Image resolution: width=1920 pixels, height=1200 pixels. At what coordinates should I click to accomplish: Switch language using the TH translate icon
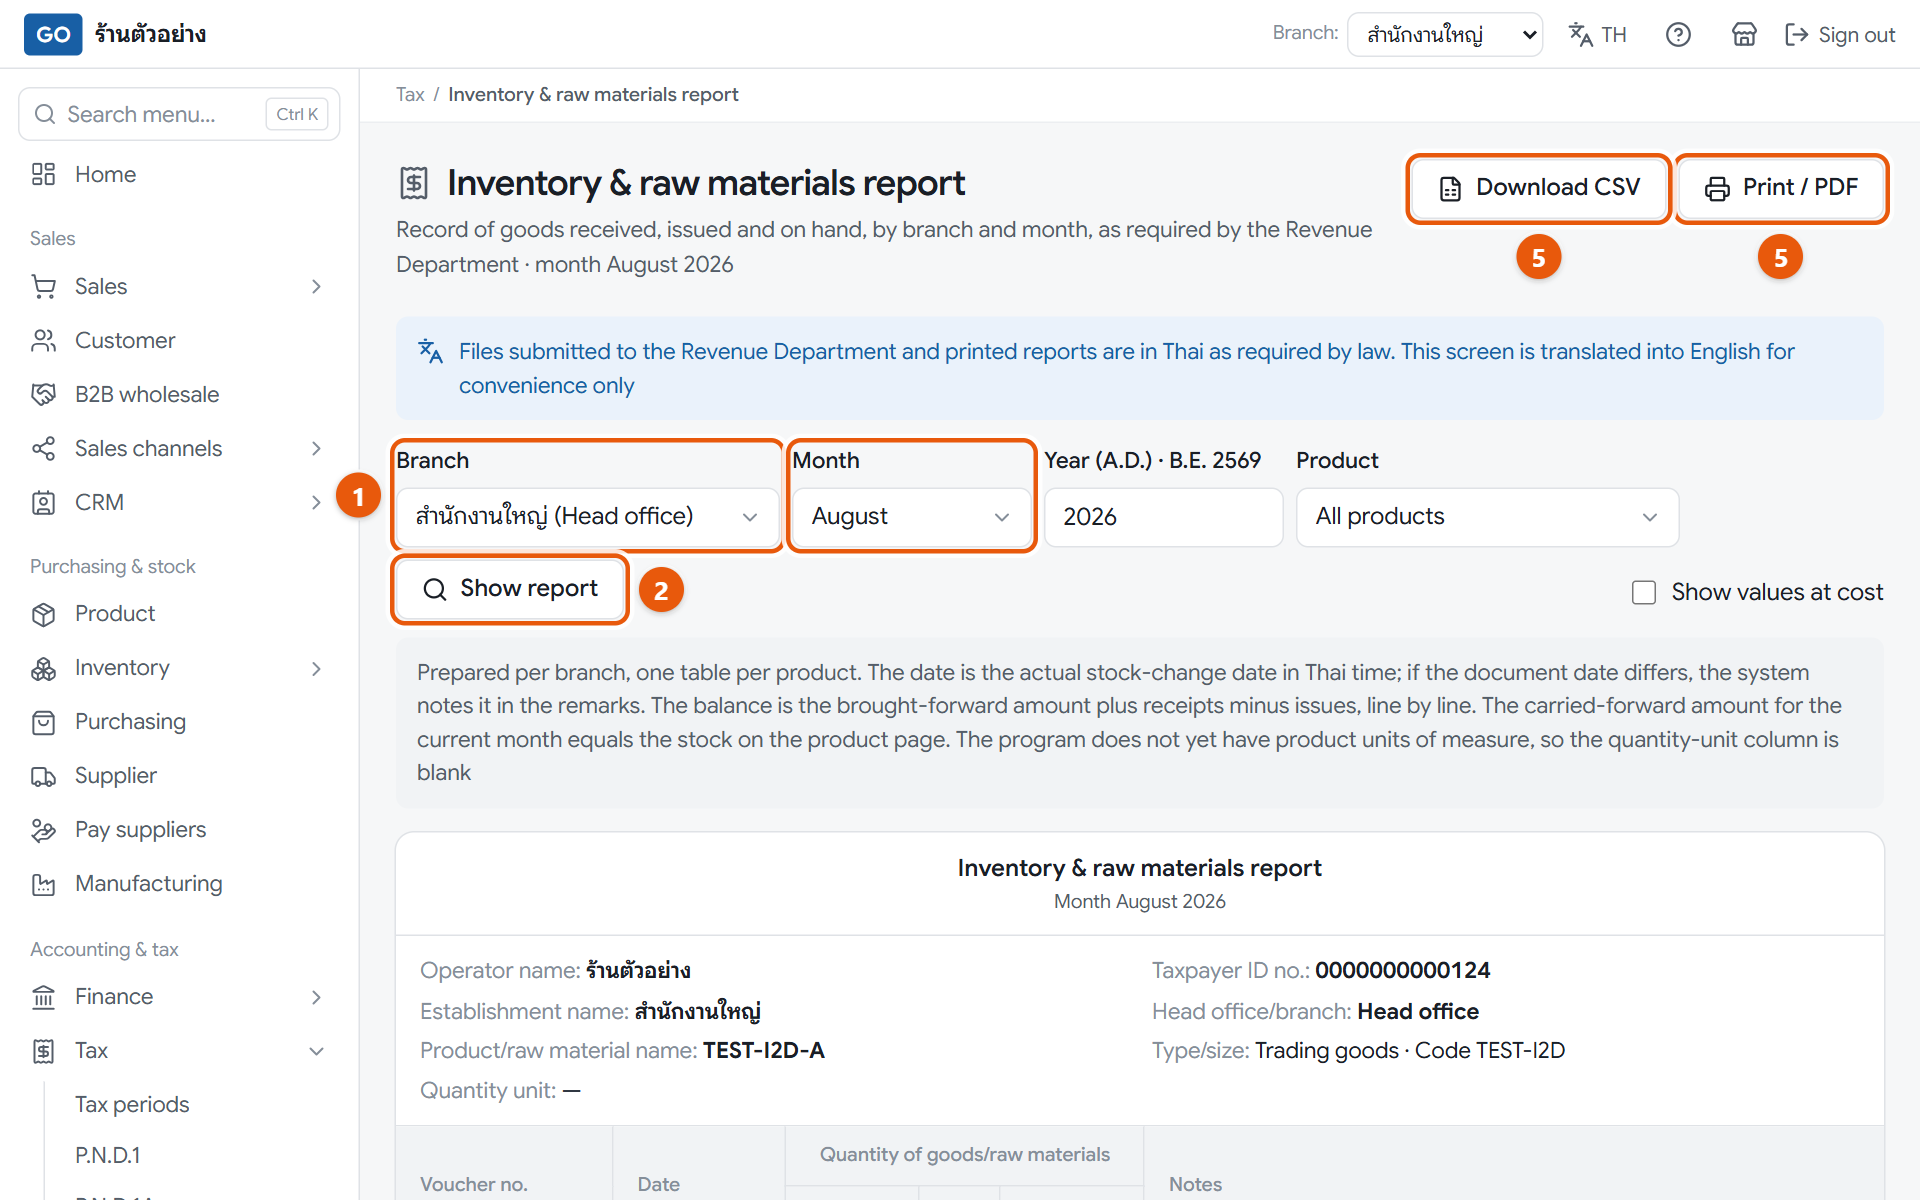[1597, 35]
